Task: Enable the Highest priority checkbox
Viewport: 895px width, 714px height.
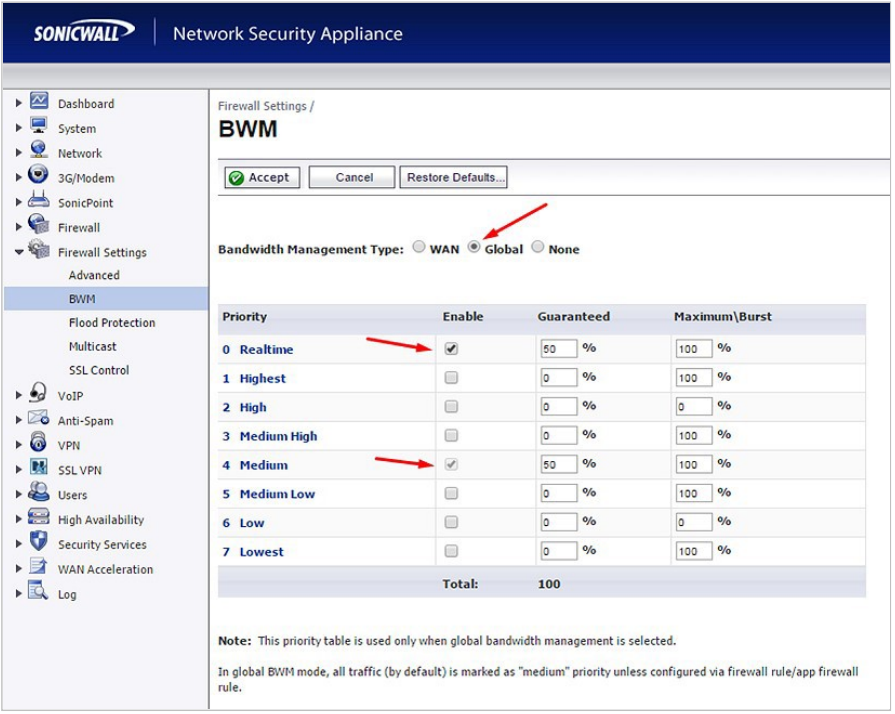Action: pos(451,378)
